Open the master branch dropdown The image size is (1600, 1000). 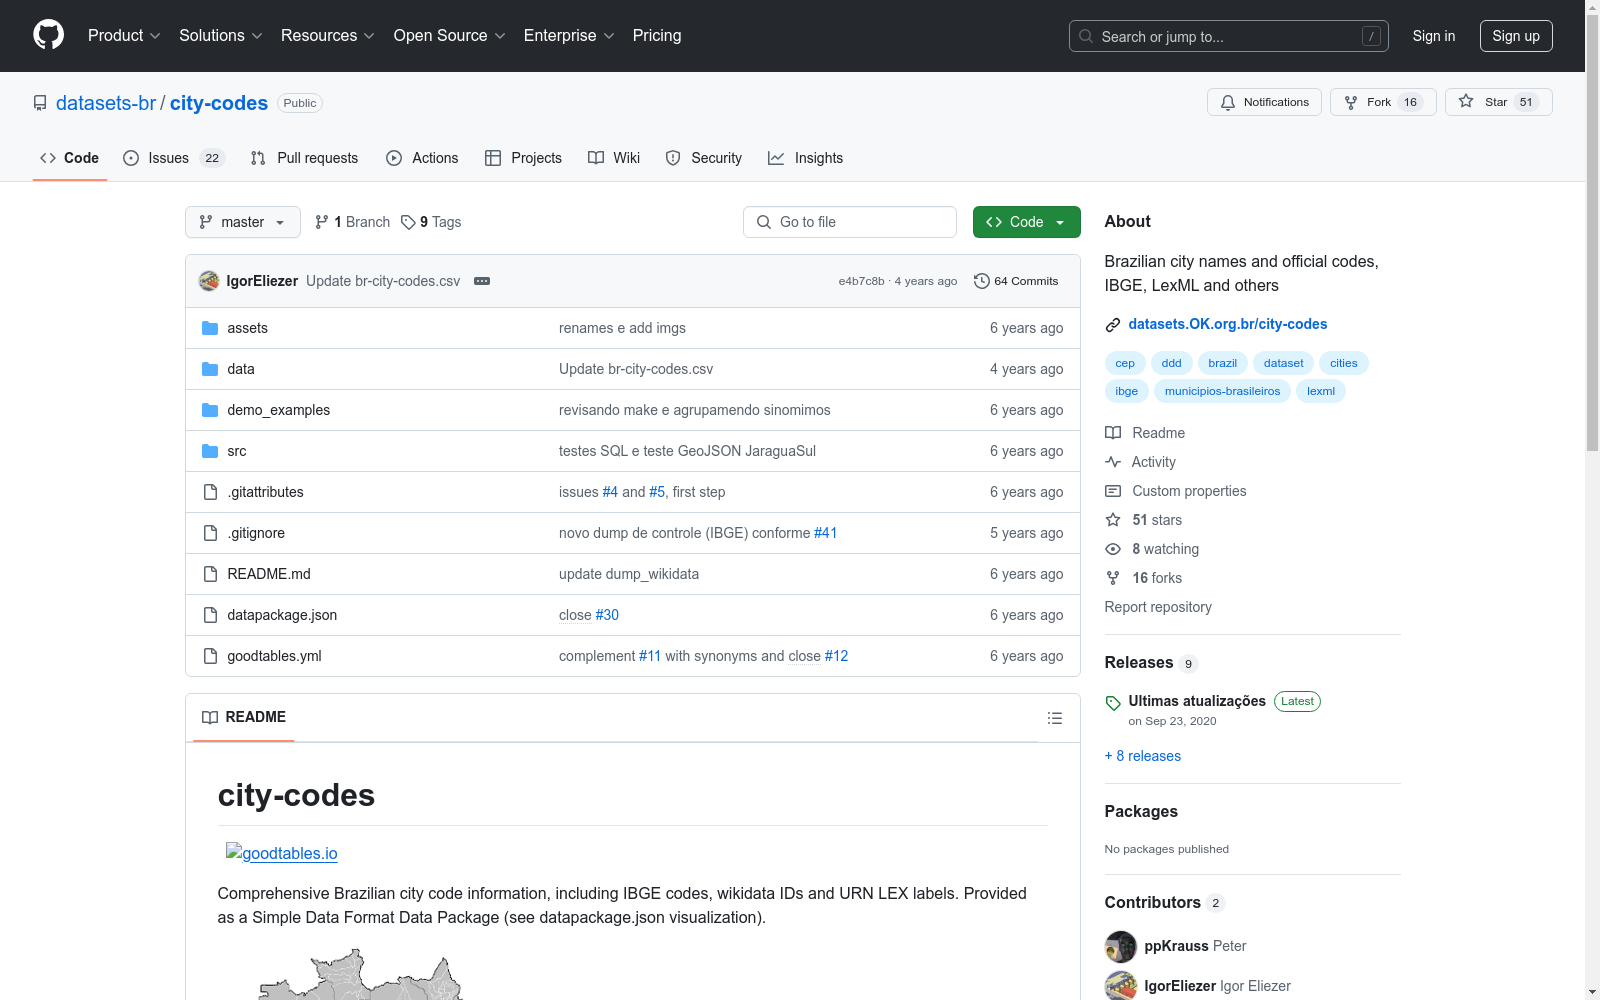(243, 222)
